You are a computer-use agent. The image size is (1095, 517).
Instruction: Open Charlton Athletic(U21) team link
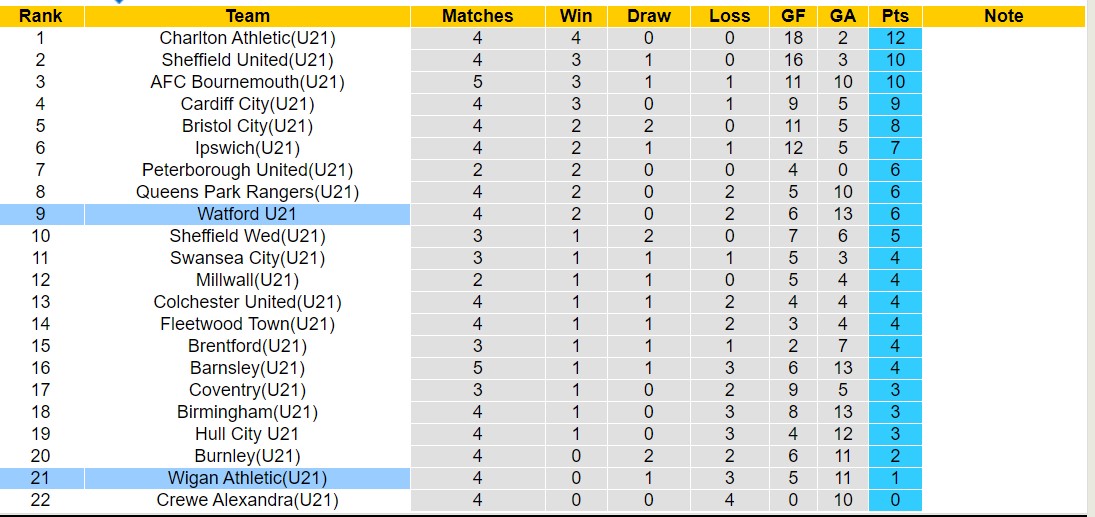(247, 38)
